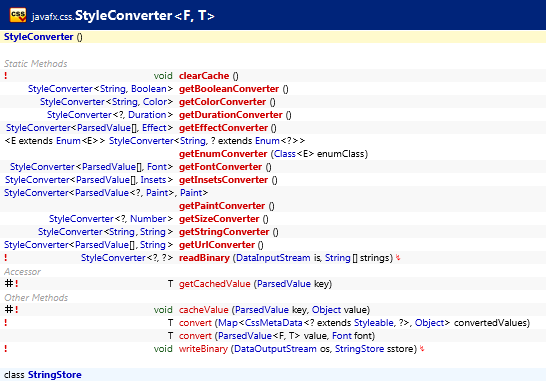The height and width of the screenshot is (381, 546).
Task: Open convert method with ParsedValue and Font
Action: pyautogui.click(x=195, y=336)
